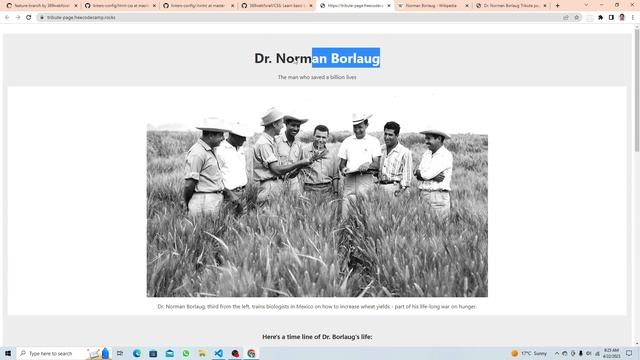Open the taskbar clock and date
This screenshot has width=640, height=360.
click(x=611, y=353)
